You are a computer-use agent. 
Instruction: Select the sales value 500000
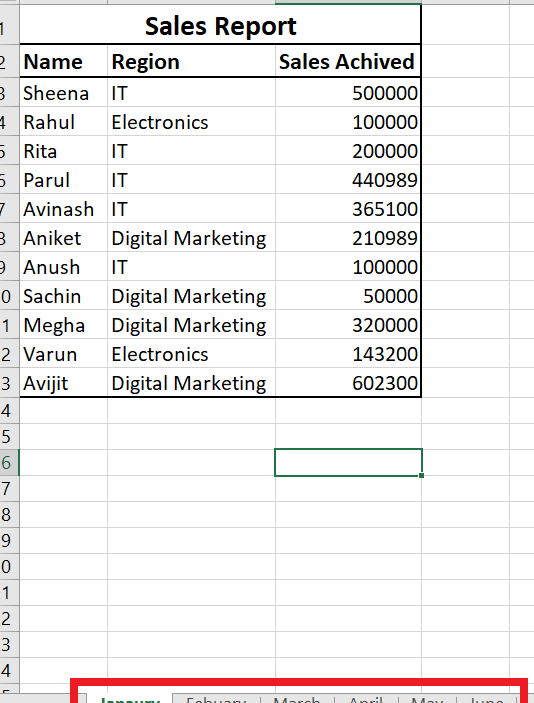point(348,93)
